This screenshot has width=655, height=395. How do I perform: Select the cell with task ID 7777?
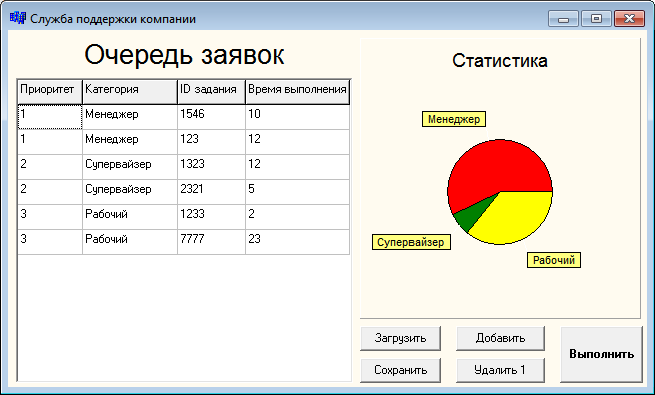[211, 242]
